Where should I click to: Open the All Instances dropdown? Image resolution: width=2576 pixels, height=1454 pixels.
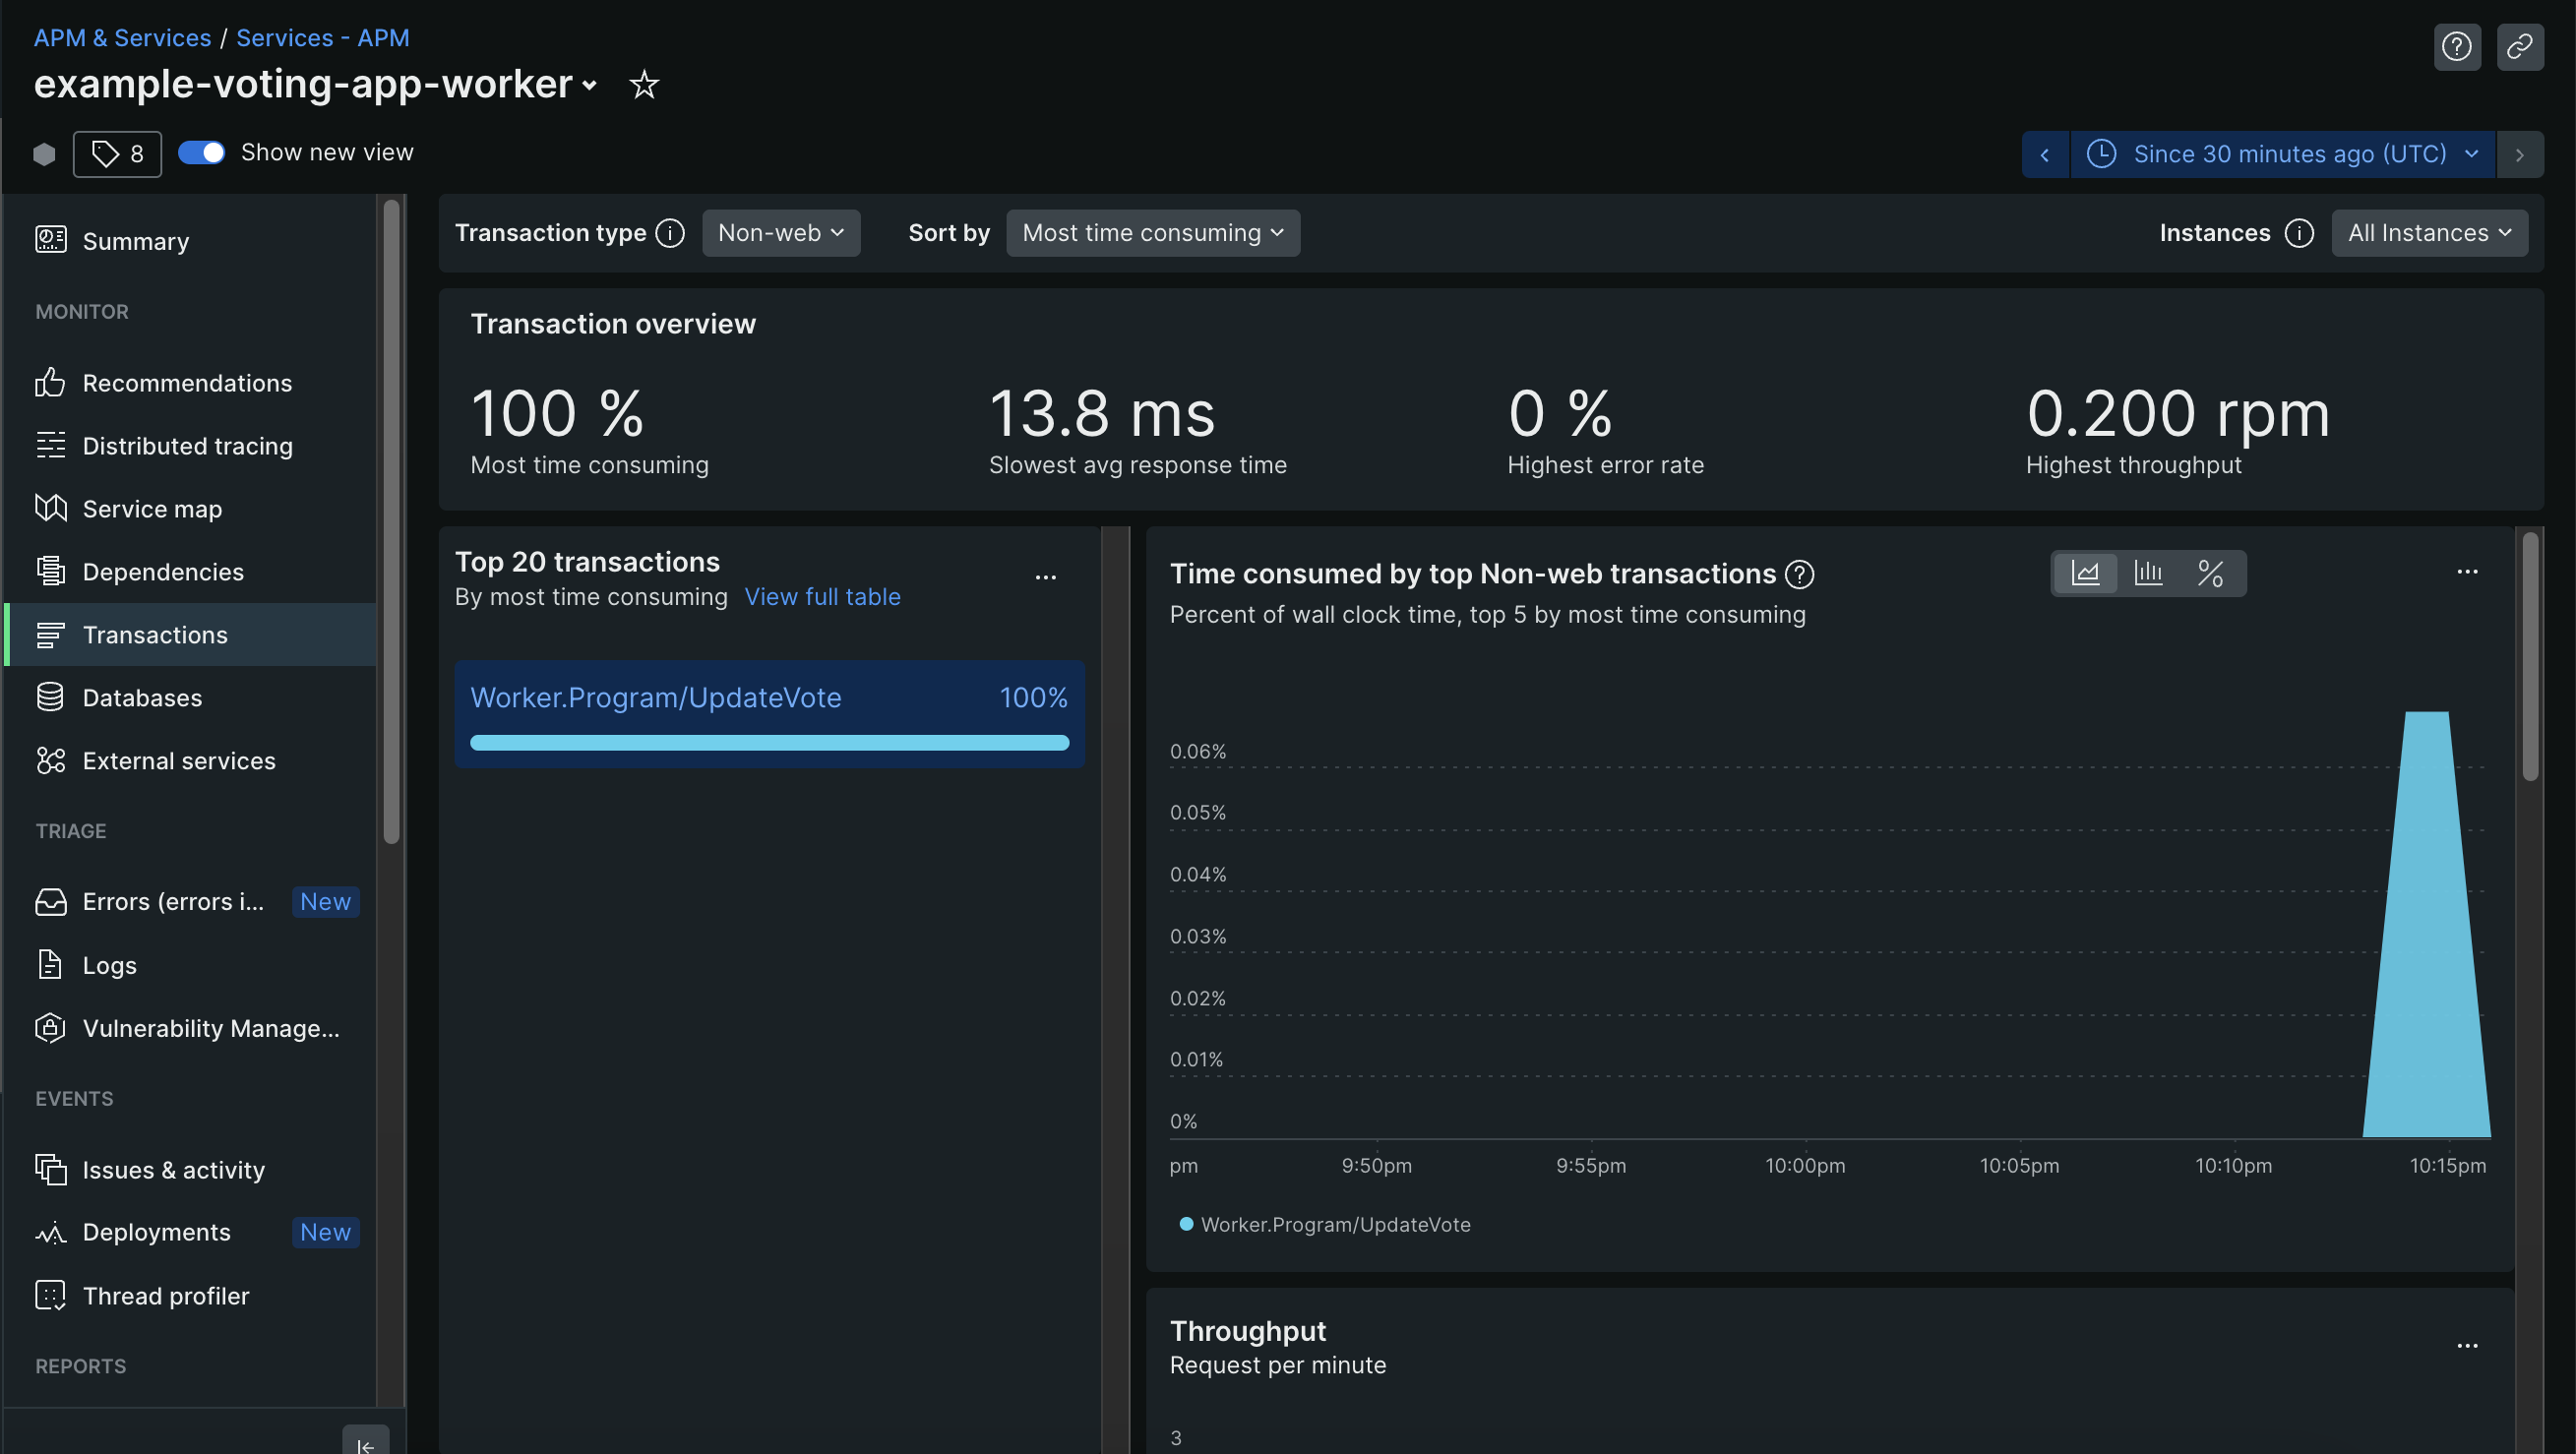pyautogui.click(x=2428, y=233)
